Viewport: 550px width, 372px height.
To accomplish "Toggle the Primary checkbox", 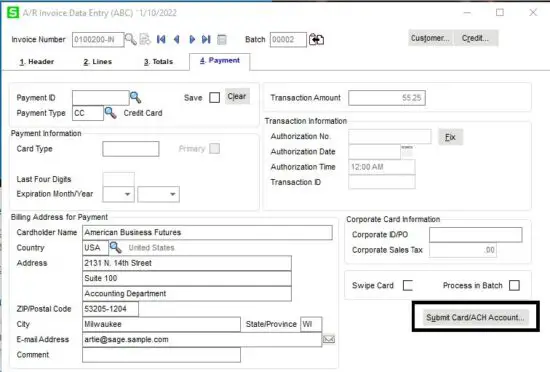I will 214,148.
